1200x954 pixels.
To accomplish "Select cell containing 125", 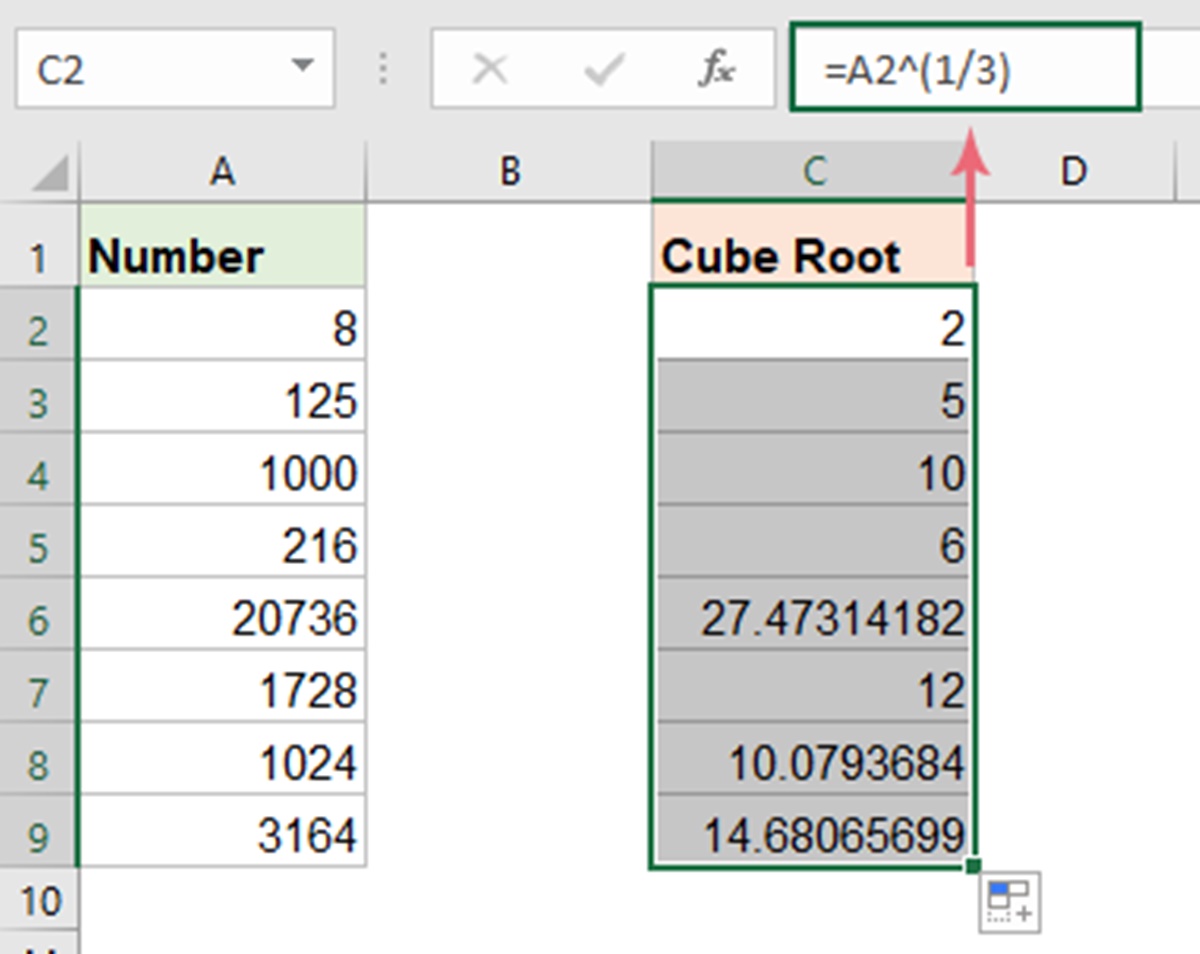I will pyautogui.click(x=223, y=397).
